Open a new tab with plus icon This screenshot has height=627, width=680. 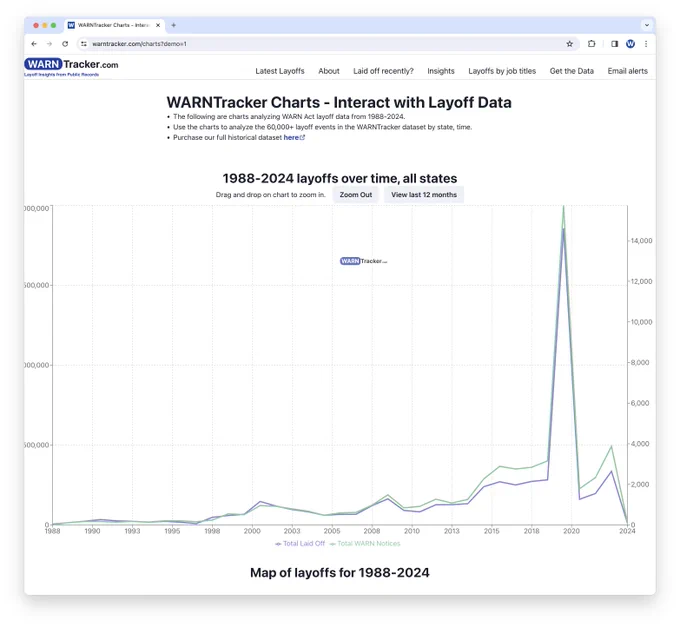point(173,25)
